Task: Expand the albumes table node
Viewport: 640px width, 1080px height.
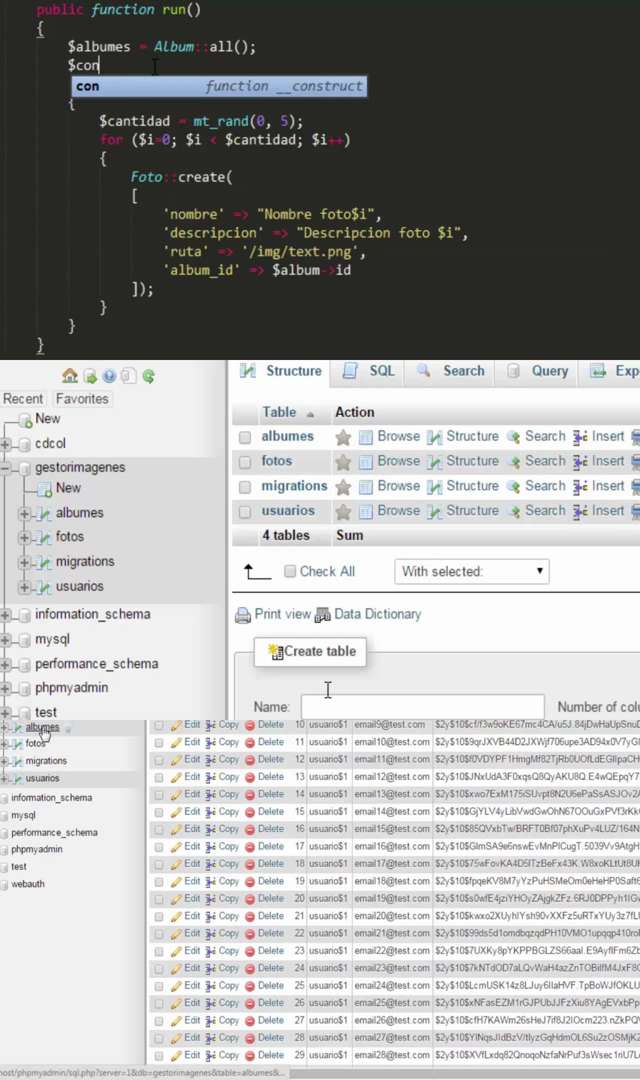Action: point(24,514)
